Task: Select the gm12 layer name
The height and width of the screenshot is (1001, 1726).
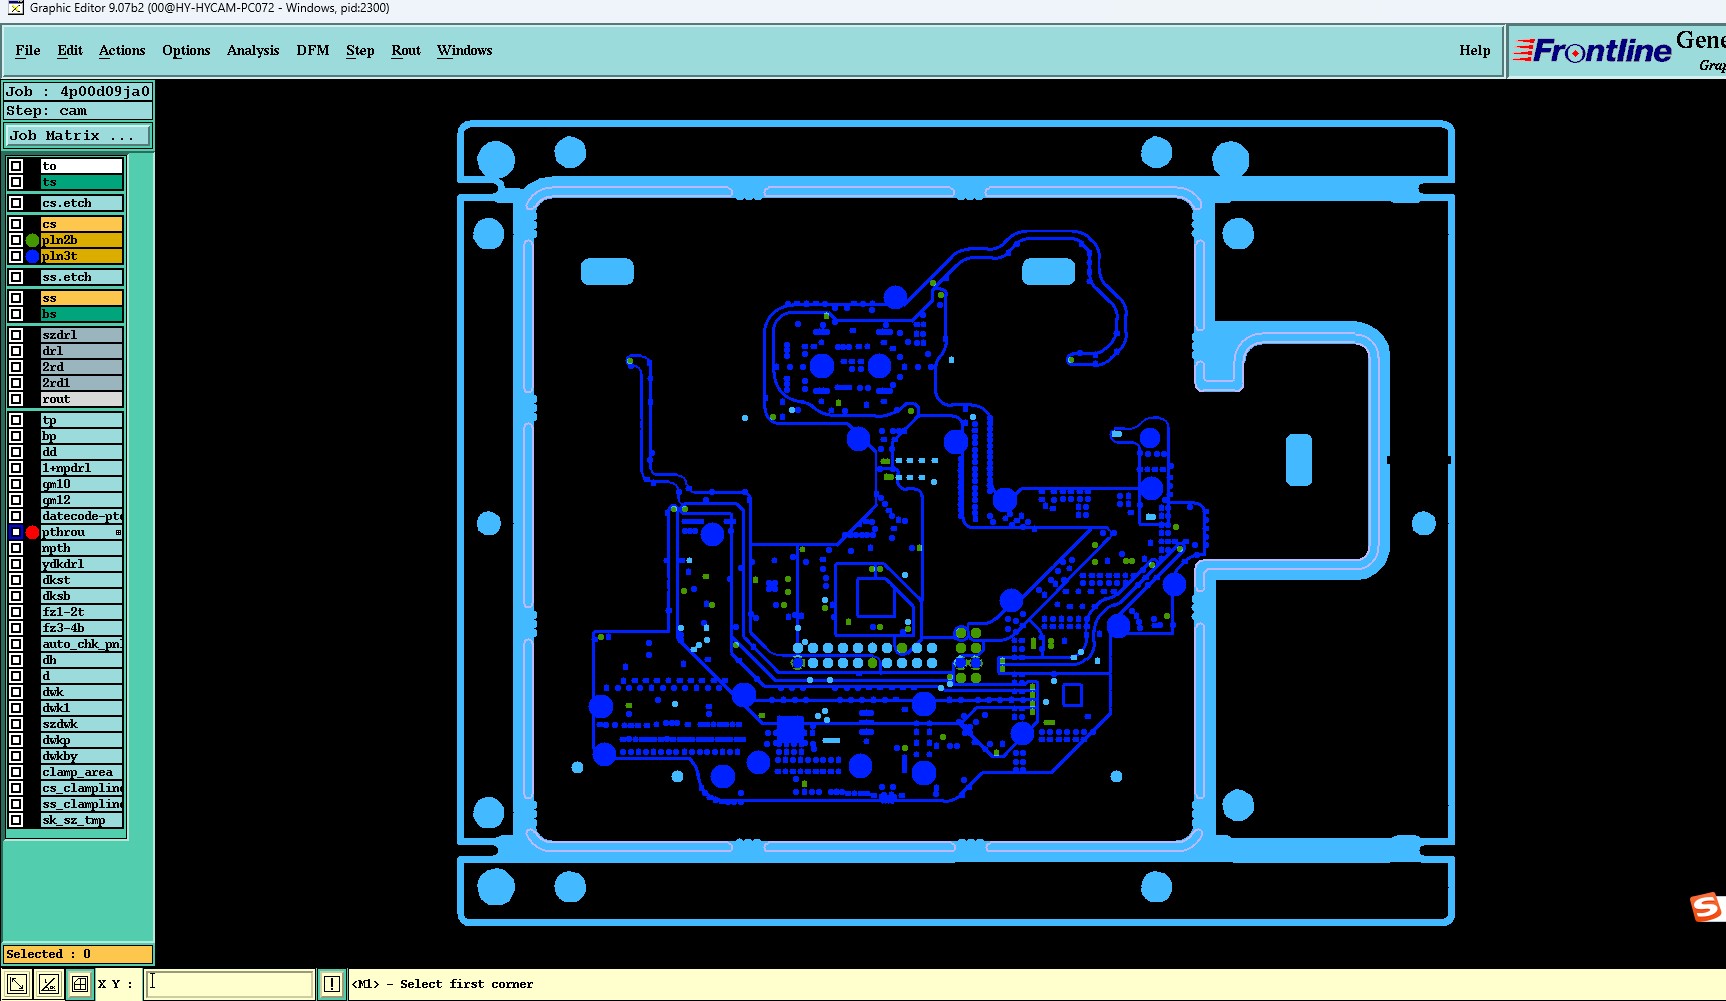Action: [82, 500]
